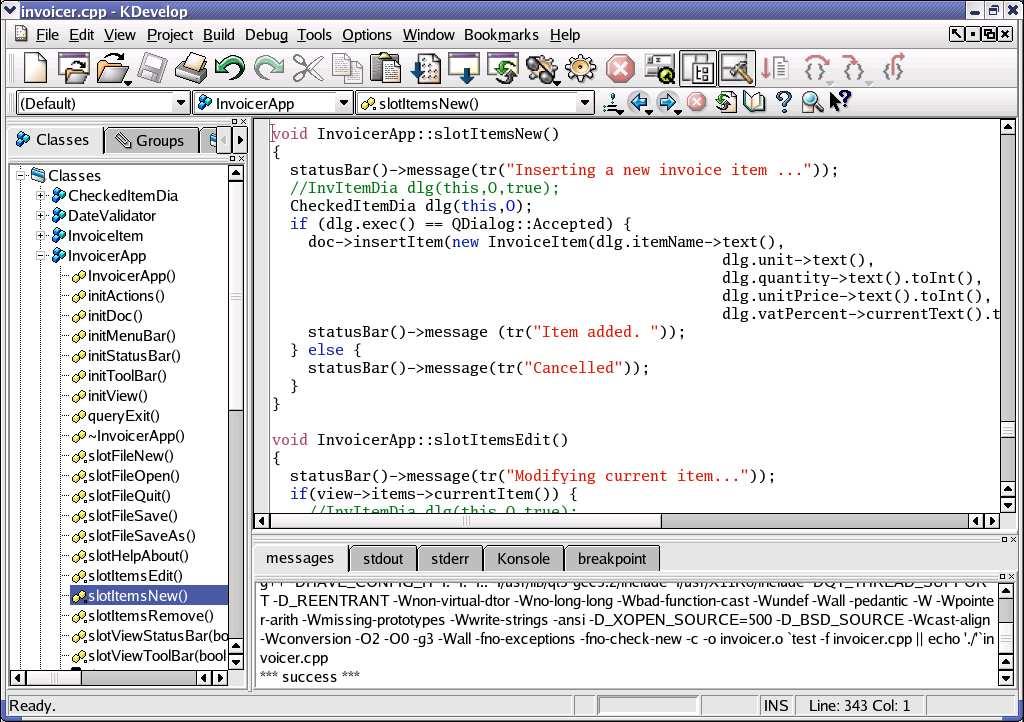Open the (Default) configuration dropdown
1024x722 pixels.
coord(181,103)
